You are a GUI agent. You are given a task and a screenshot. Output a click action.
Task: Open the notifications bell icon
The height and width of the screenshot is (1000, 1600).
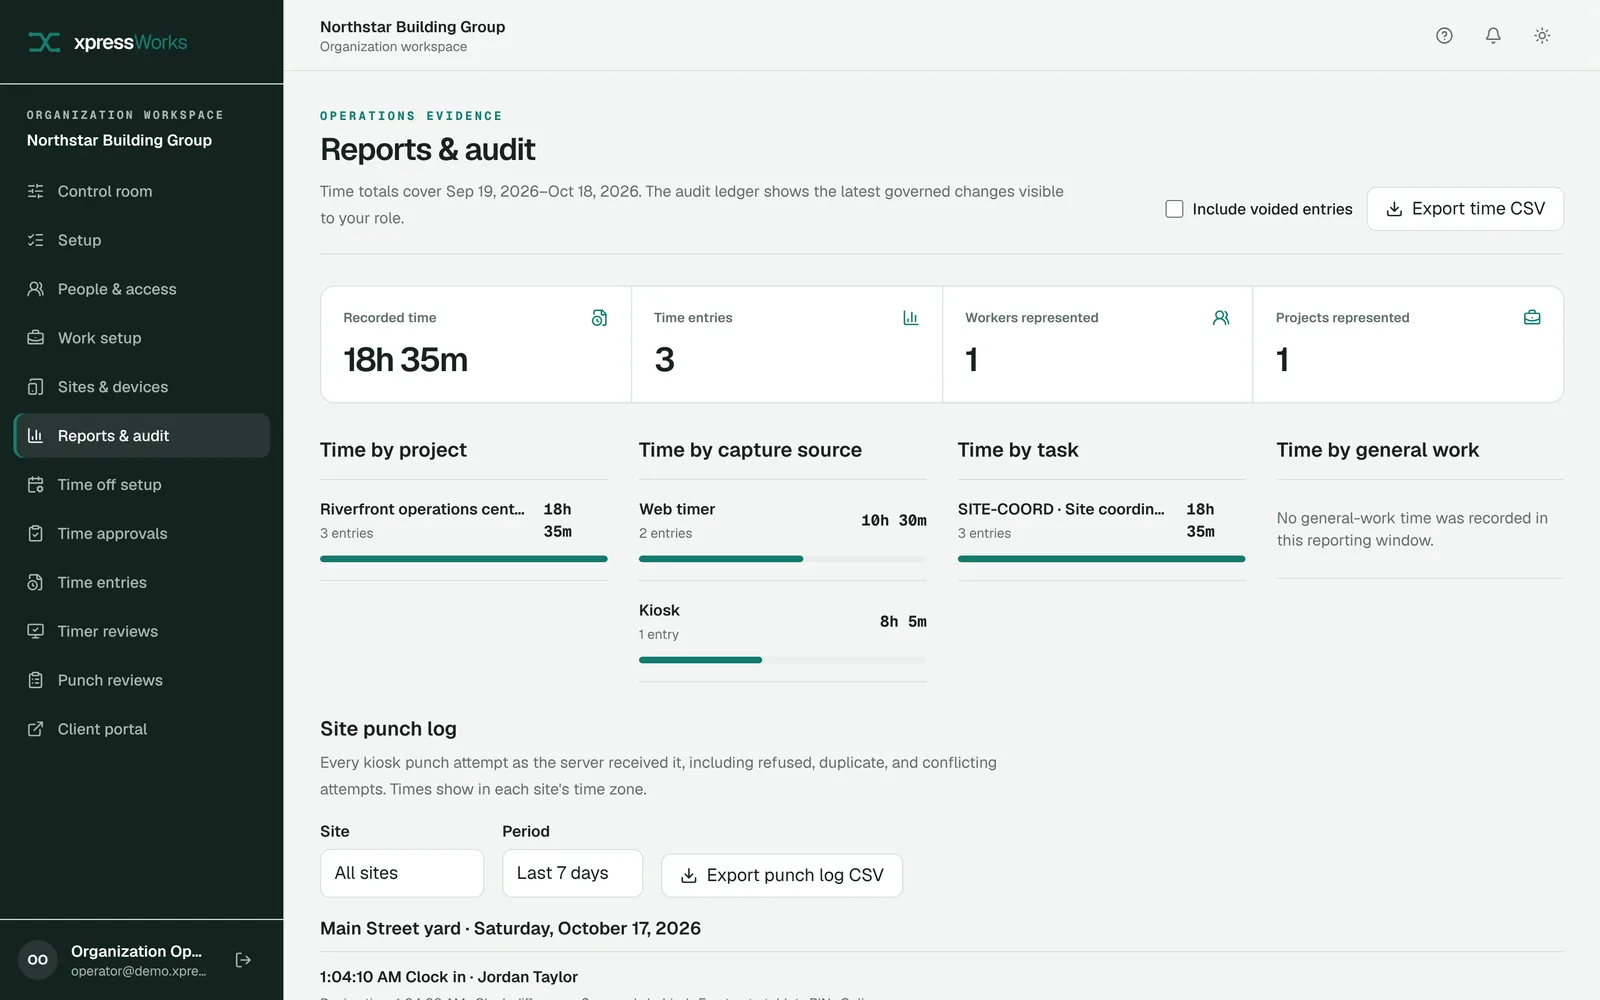pos(1493,35)
